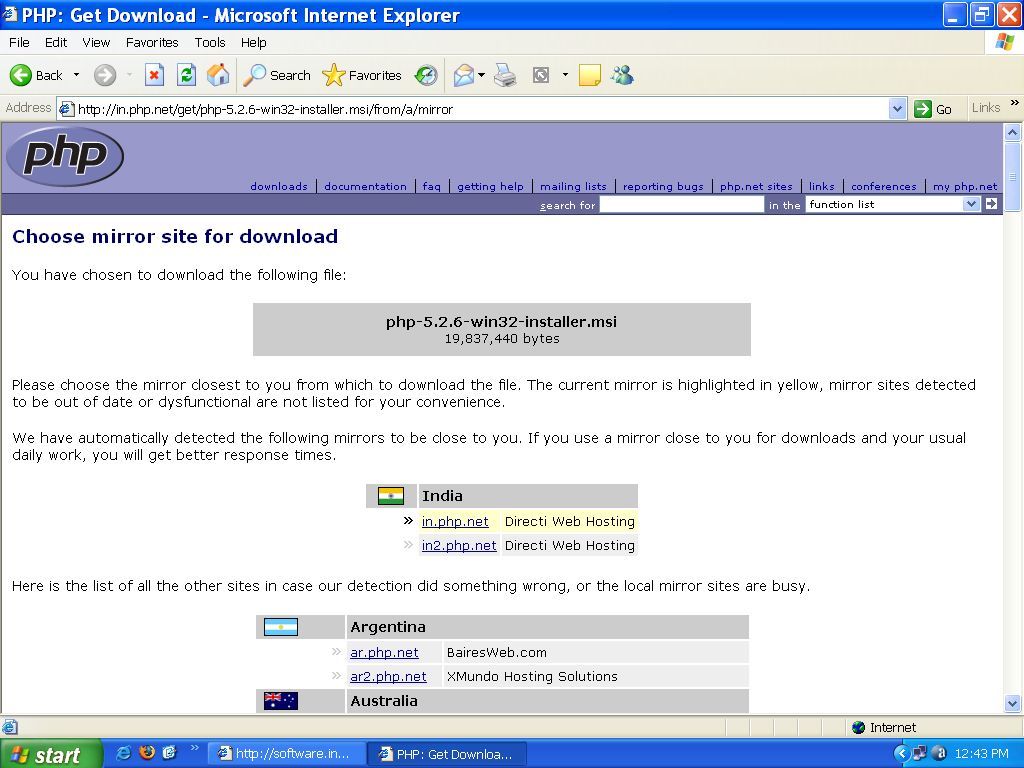Open the ar.php.net Argentina mirror
This screenshot has width=1024, height=768.
[x=384, y=652]
